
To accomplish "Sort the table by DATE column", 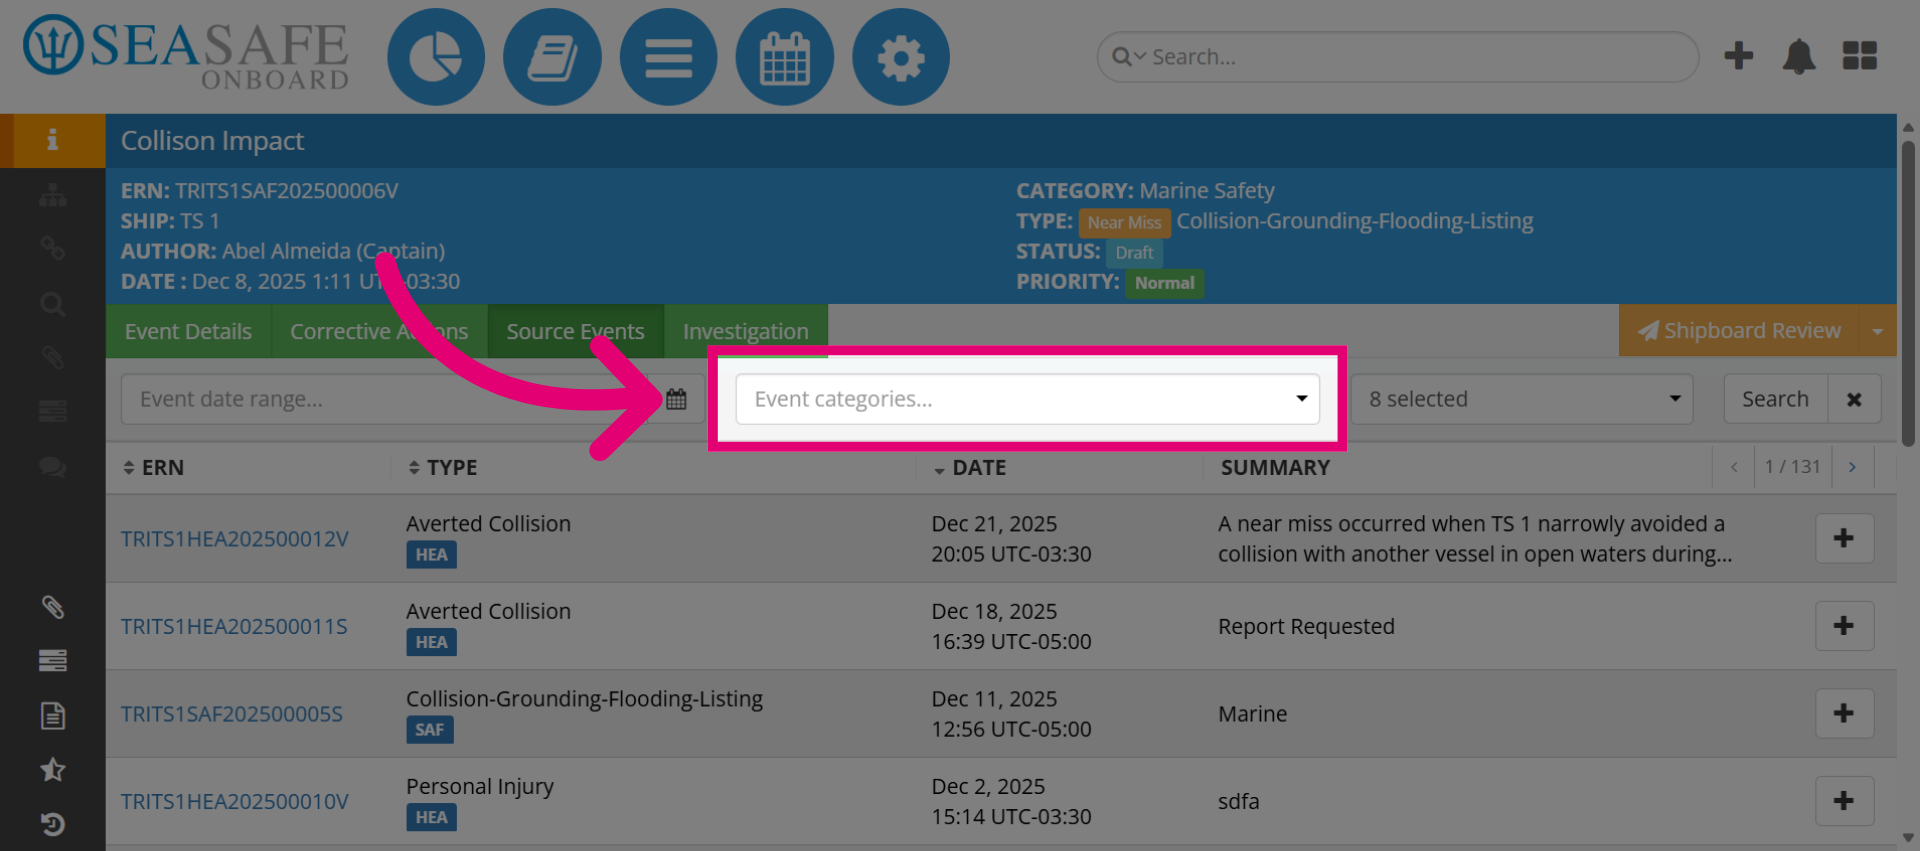I will [x=970, y=467].
